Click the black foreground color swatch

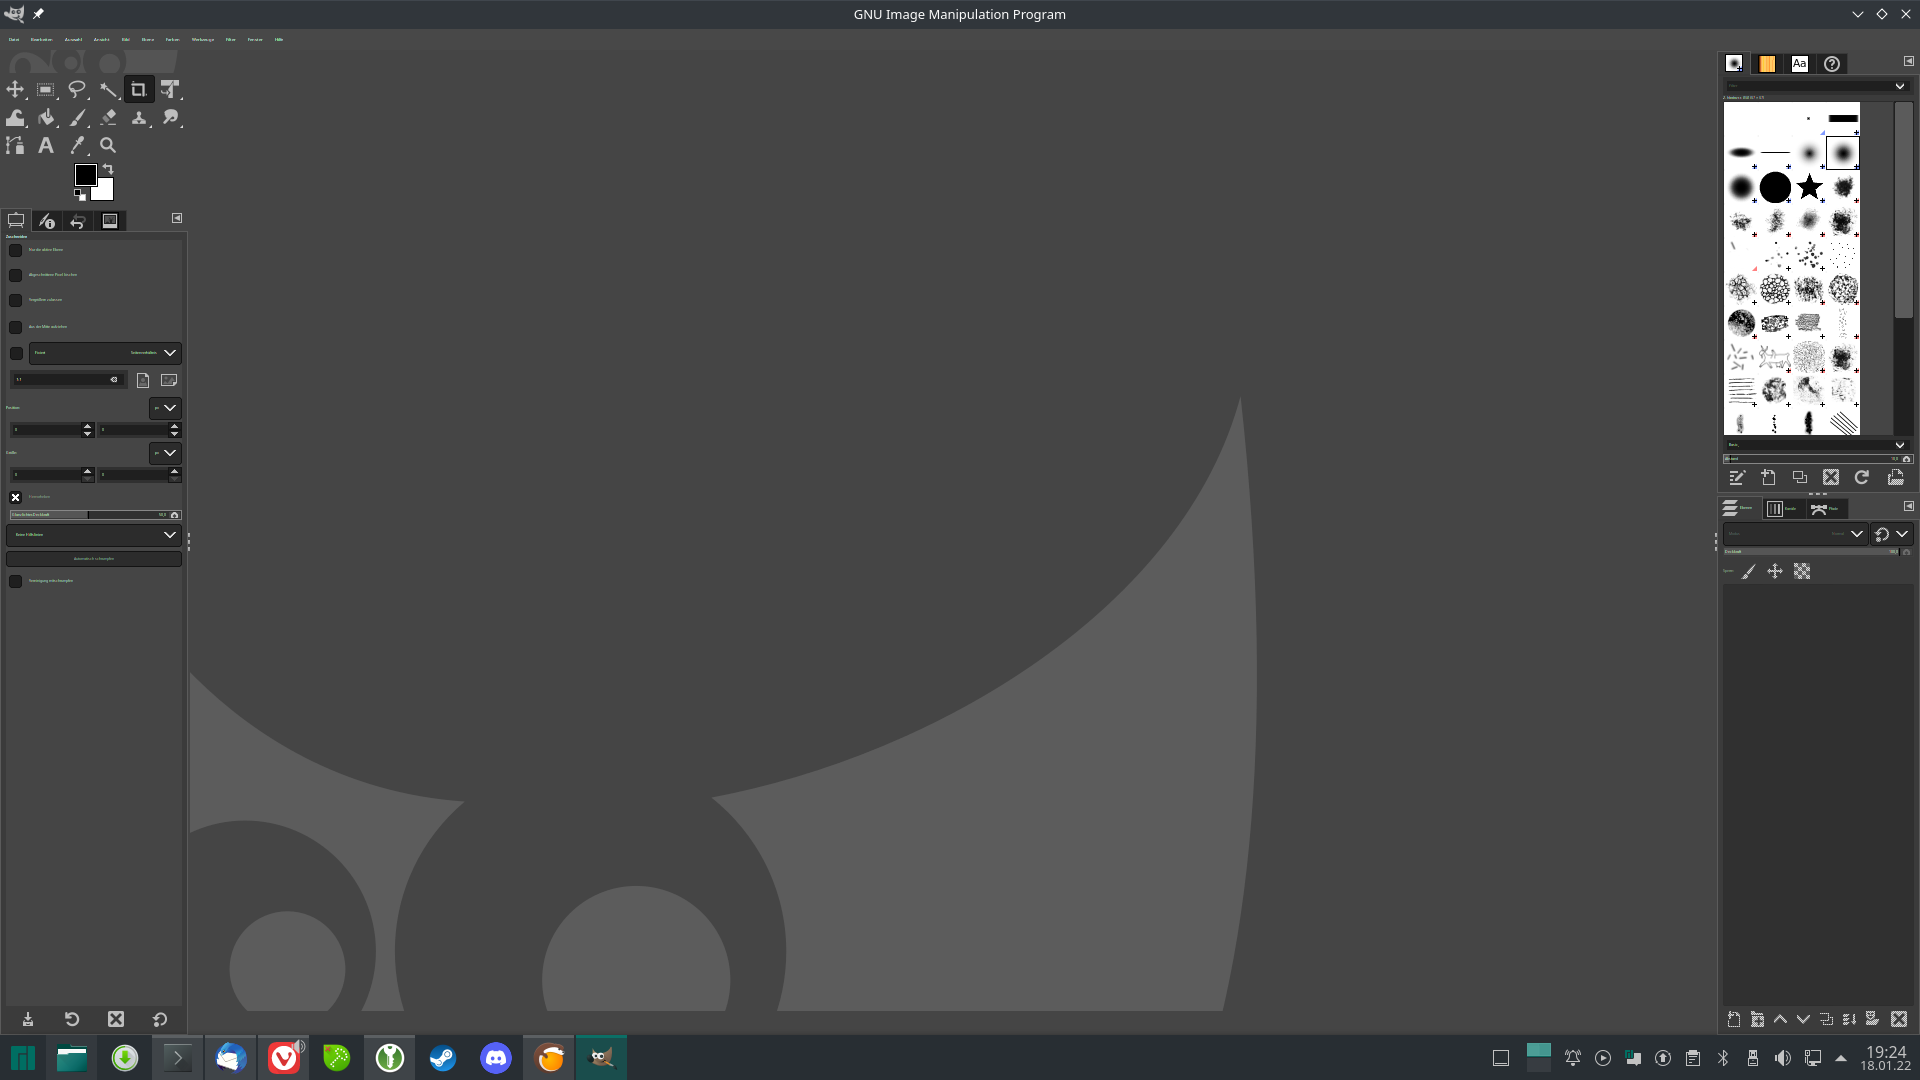coord(85,175)
